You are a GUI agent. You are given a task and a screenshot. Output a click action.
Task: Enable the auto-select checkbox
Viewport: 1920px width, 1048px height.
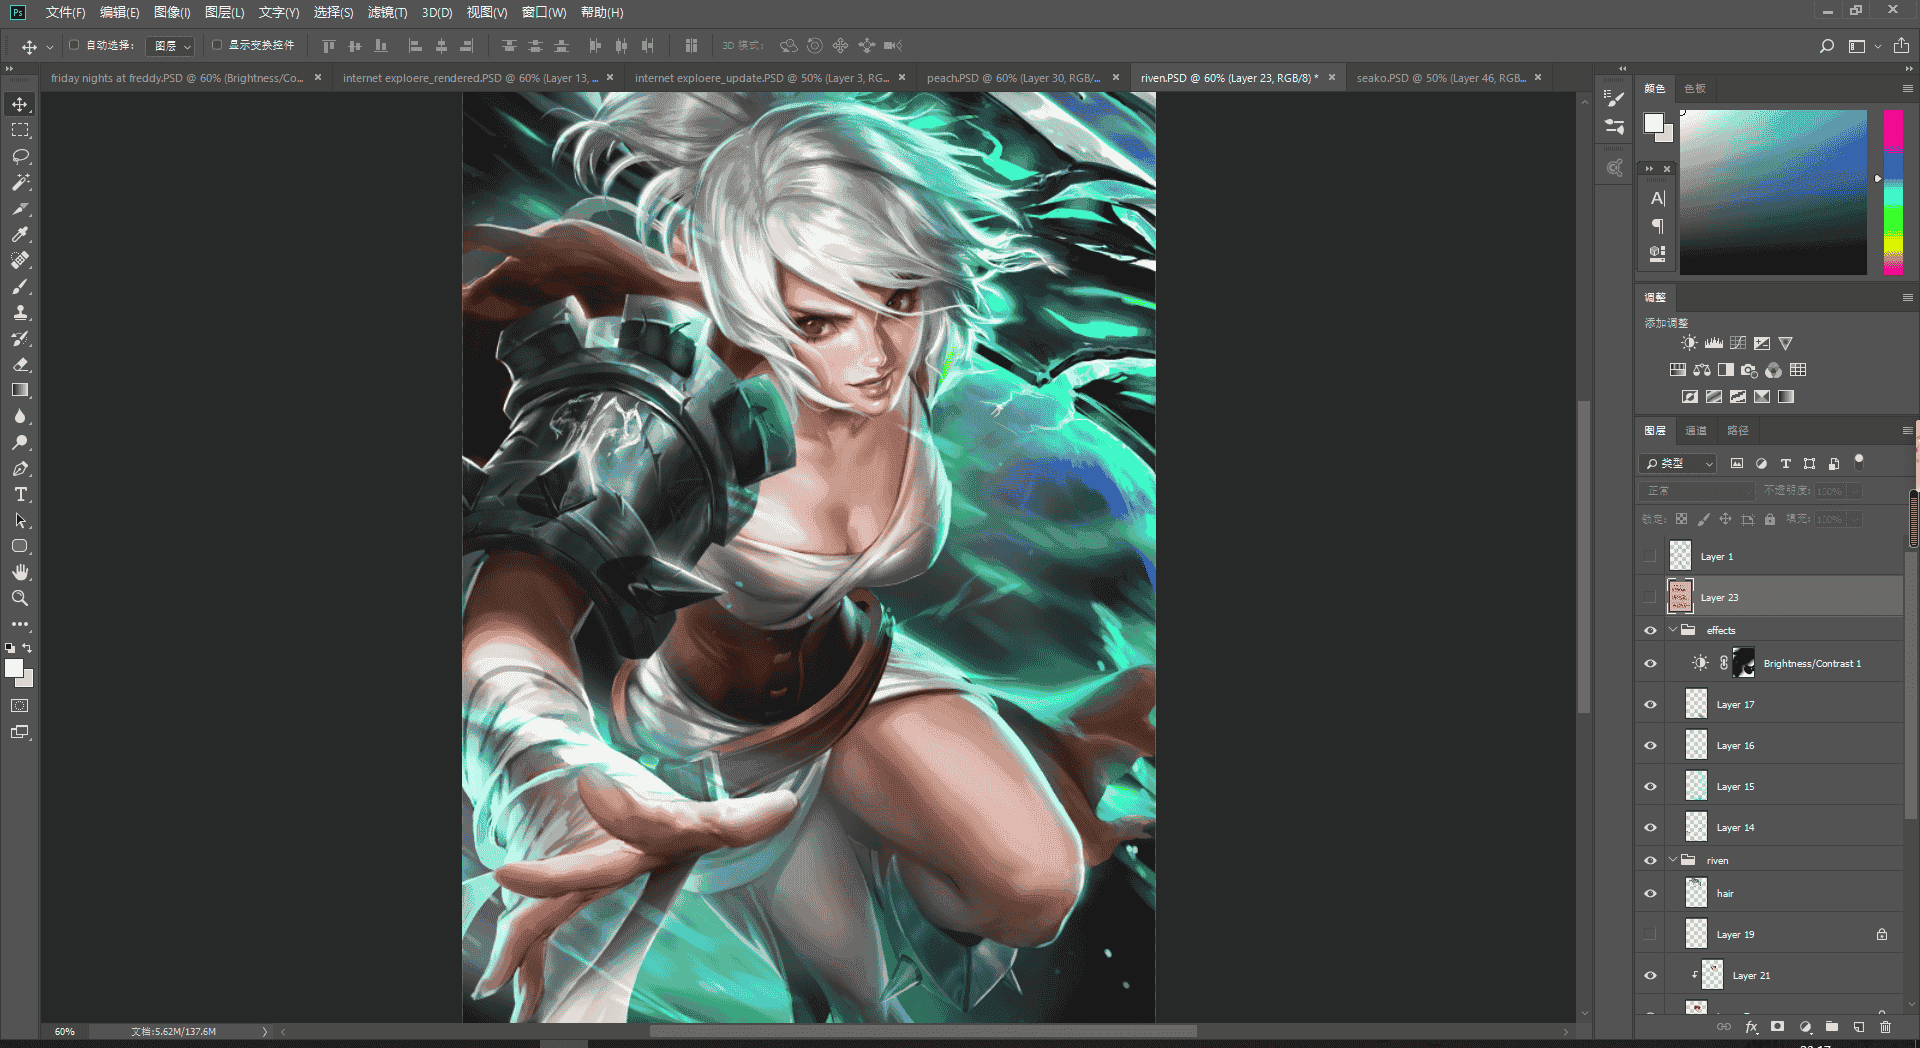(x=74, y=45)
